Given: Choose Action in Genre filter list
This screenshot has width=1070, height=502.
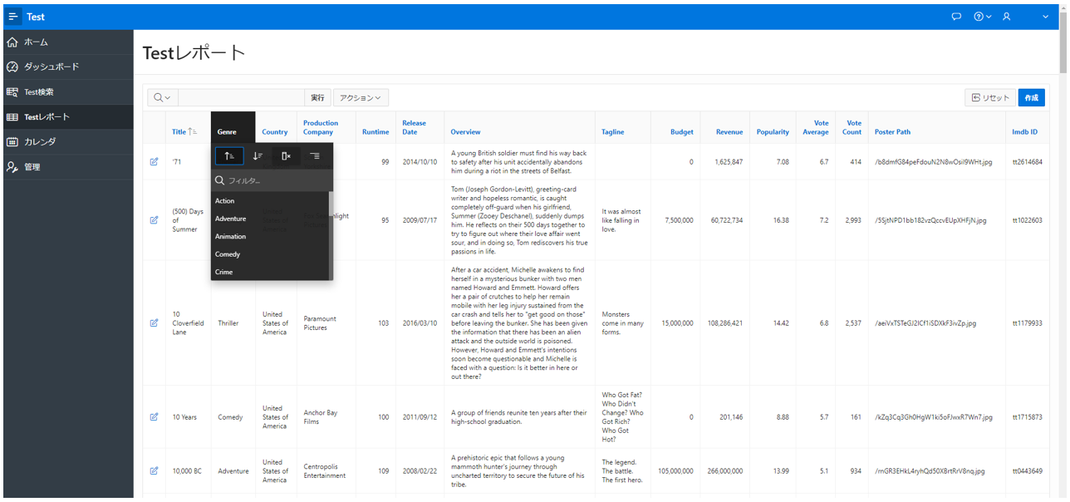Looking at the screenshot, I should [x=270, y=201].
